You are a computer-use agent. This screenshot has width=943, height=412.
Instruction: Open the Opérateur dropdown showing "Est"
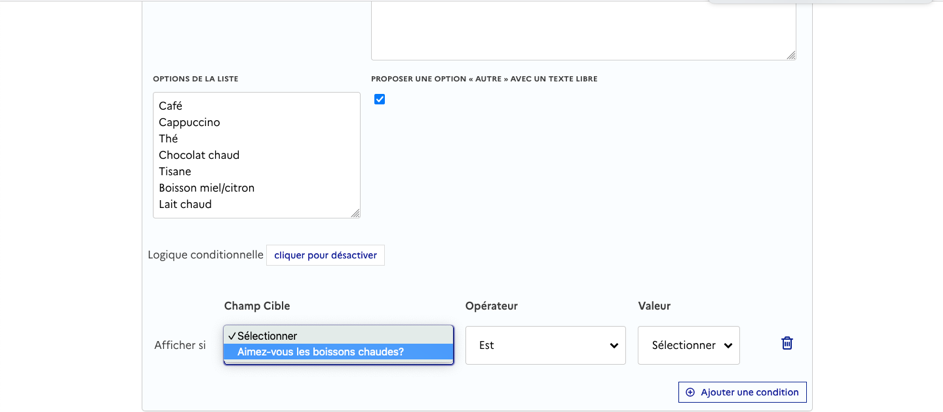[x=545, y=345]
